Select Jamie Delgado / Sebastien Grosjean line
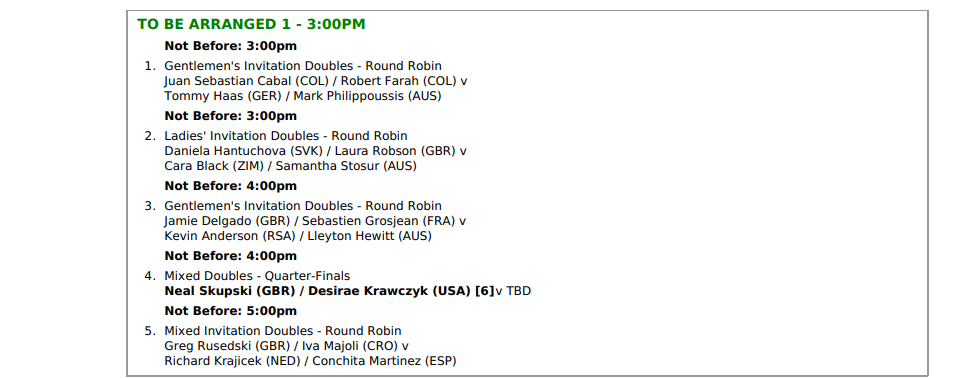 [315, 220]
